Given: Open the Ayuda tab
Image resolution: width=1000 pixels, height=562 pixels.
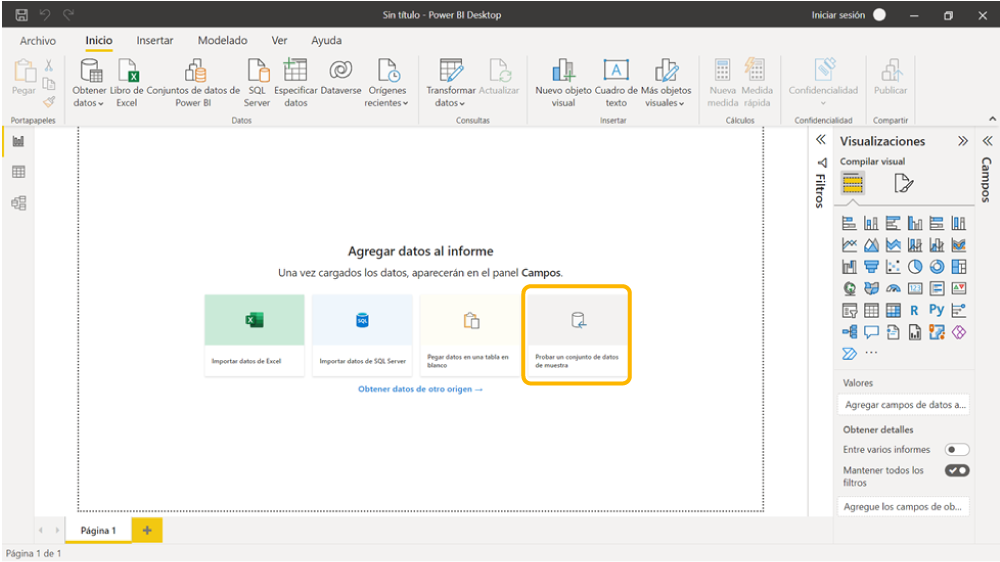Looking at the screenshot, I should 327,40.
